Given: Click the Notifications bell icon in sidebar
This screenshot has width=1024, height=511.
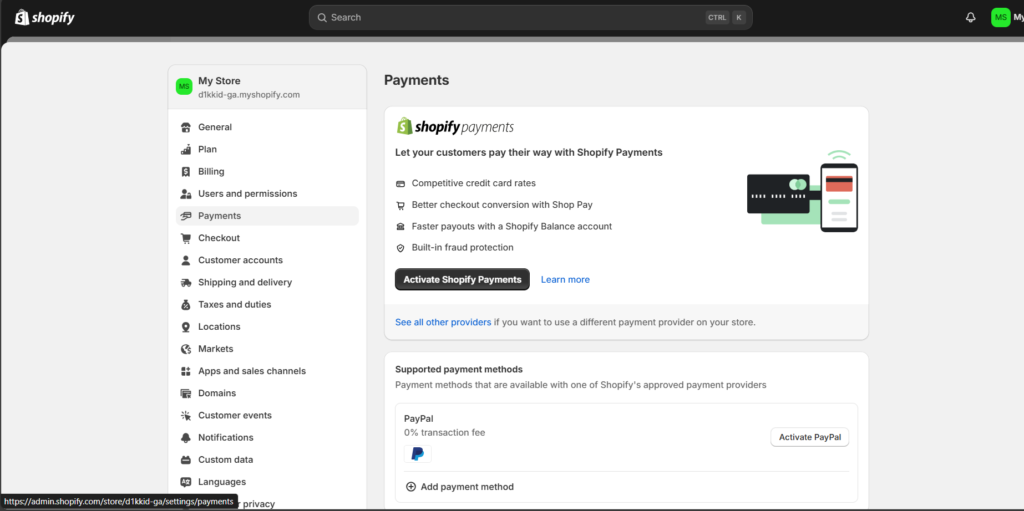Looking at the screenshot, I should coord(185,438).
